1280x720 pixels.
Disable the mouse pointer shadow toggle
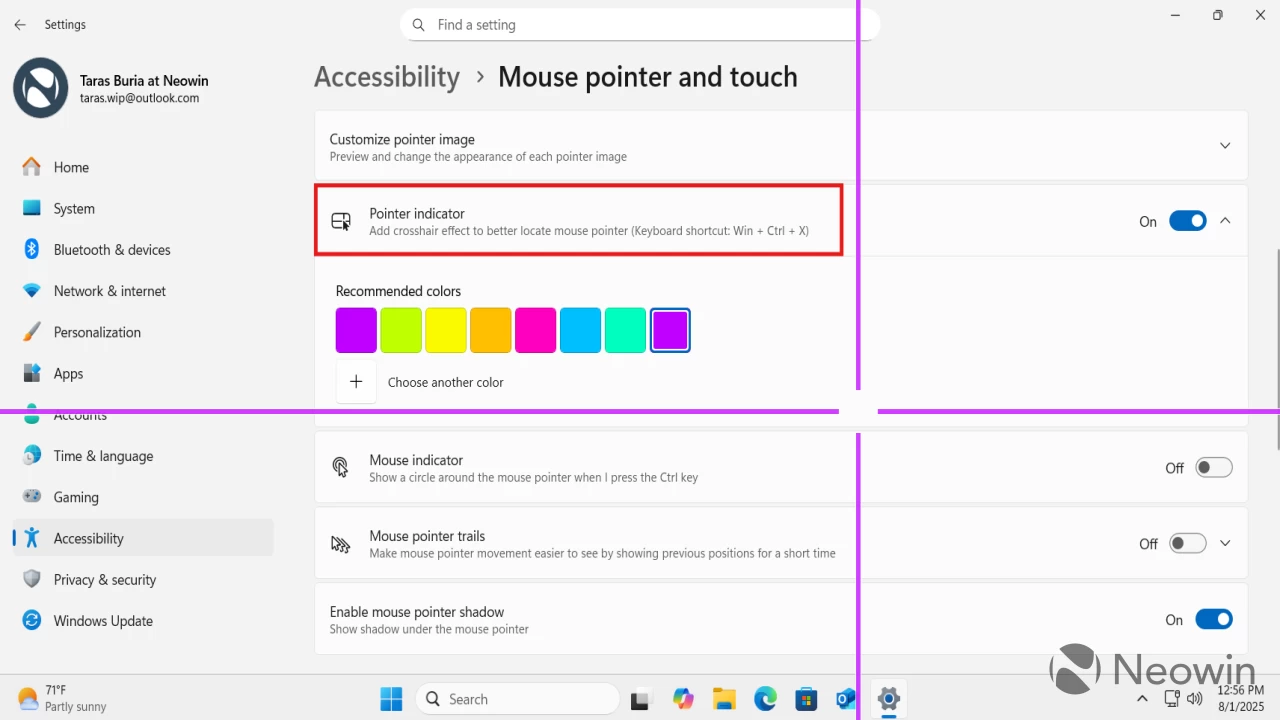click(1214, 620)
